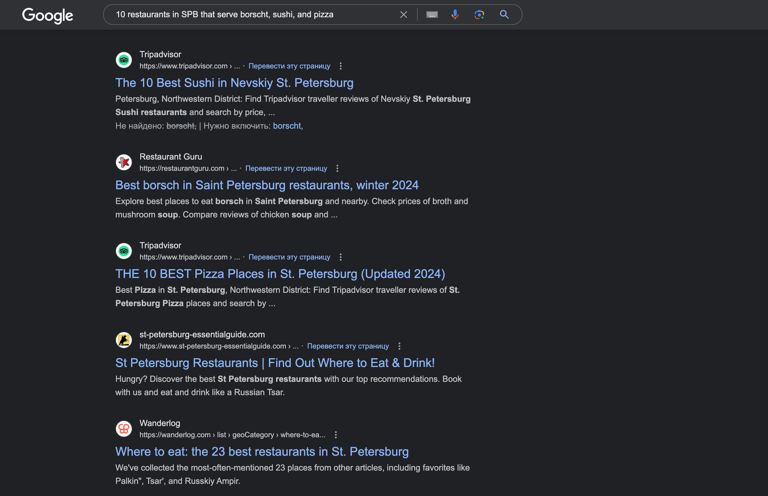Viewport: 768px width, 496px height.
Task: Click the borscht must-include link
Action: [288, 126]
